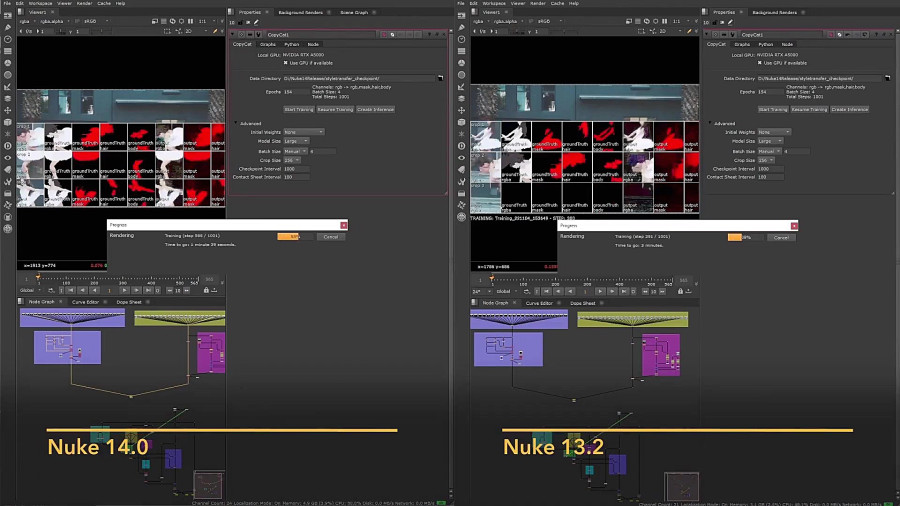
Task: Open Filter nodes in Nuke 14.0 toolbar
Action: pyautogui.click(x=7, y=75)
